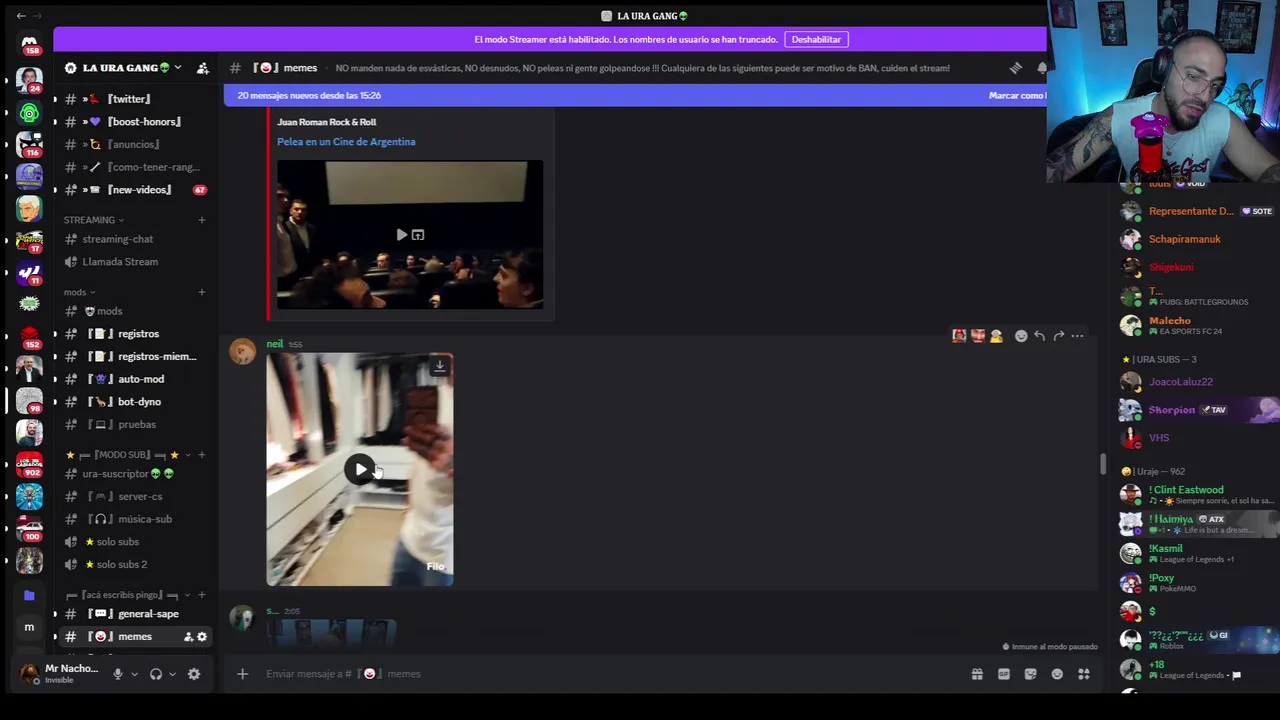Open the gift icon in message bar
The image size is (1280, 720).
(x=977, y=674)
